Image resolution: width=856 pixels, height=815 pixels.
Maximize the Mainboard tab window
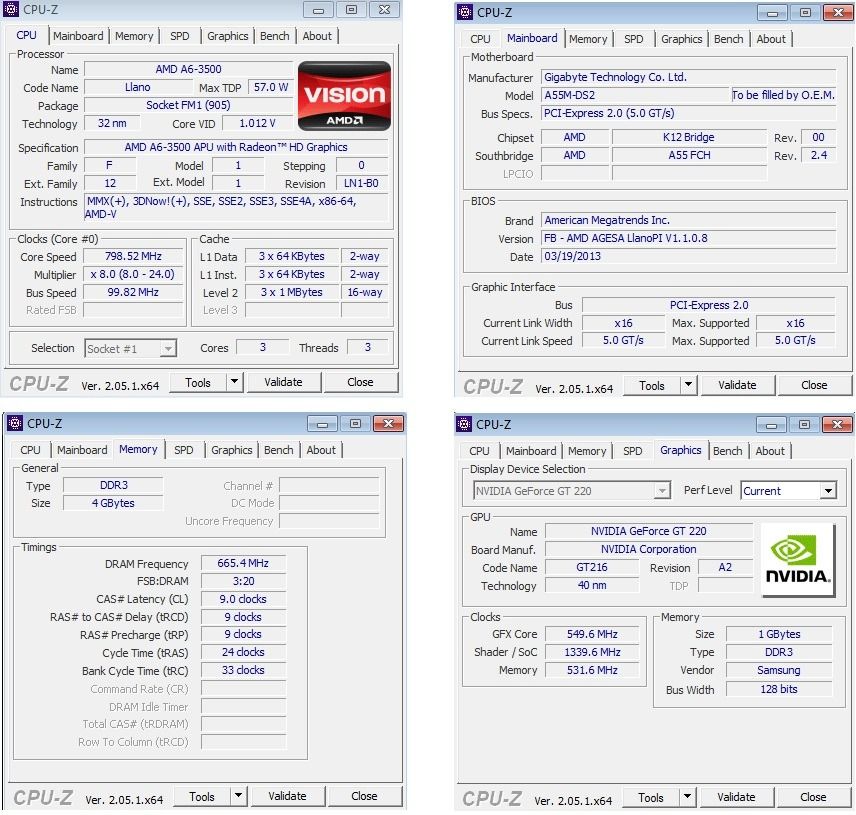click(x=805, y=13)
